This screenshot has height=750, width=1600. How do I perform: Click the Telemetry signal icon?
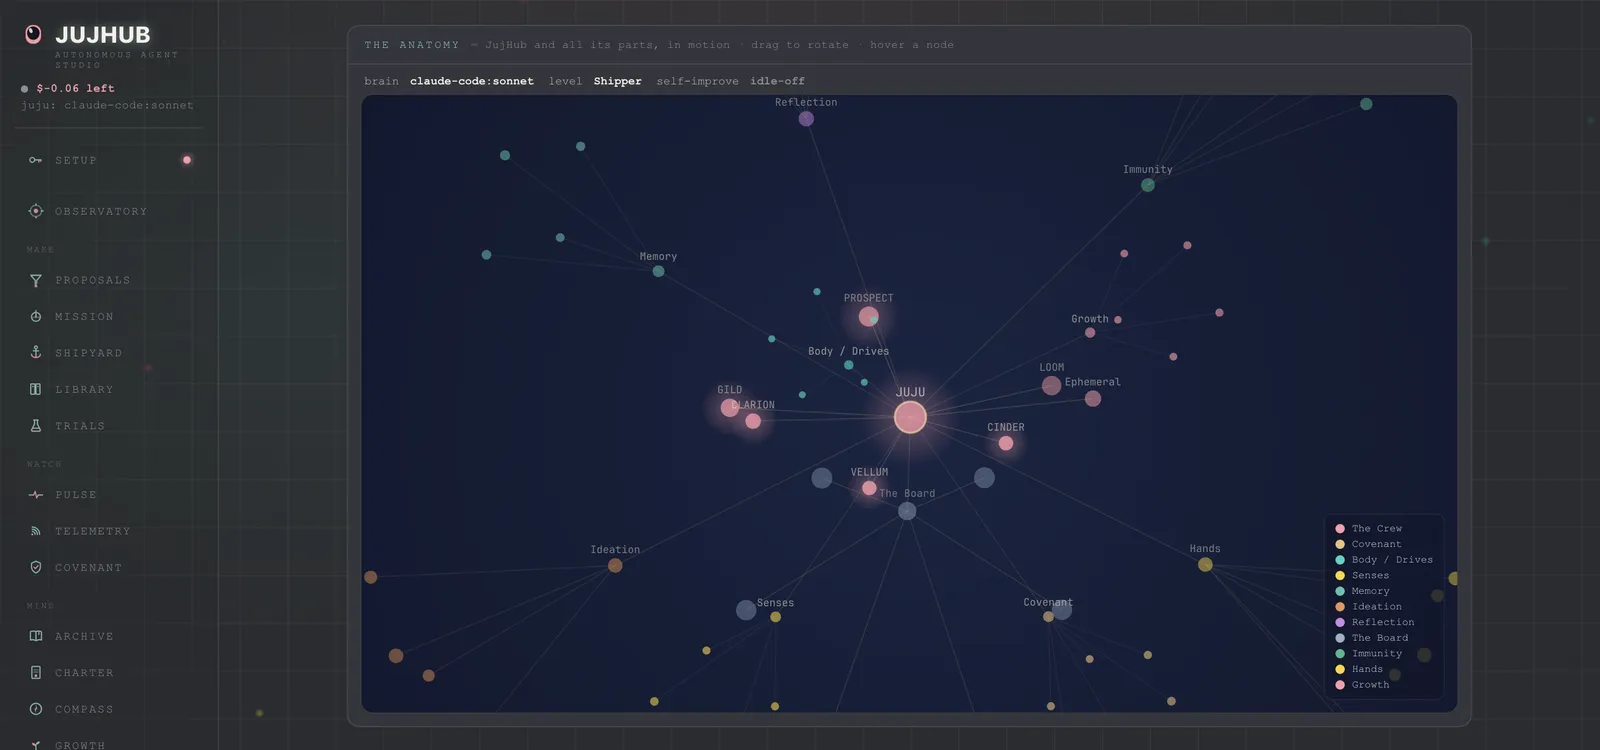[x=36, y=531]
